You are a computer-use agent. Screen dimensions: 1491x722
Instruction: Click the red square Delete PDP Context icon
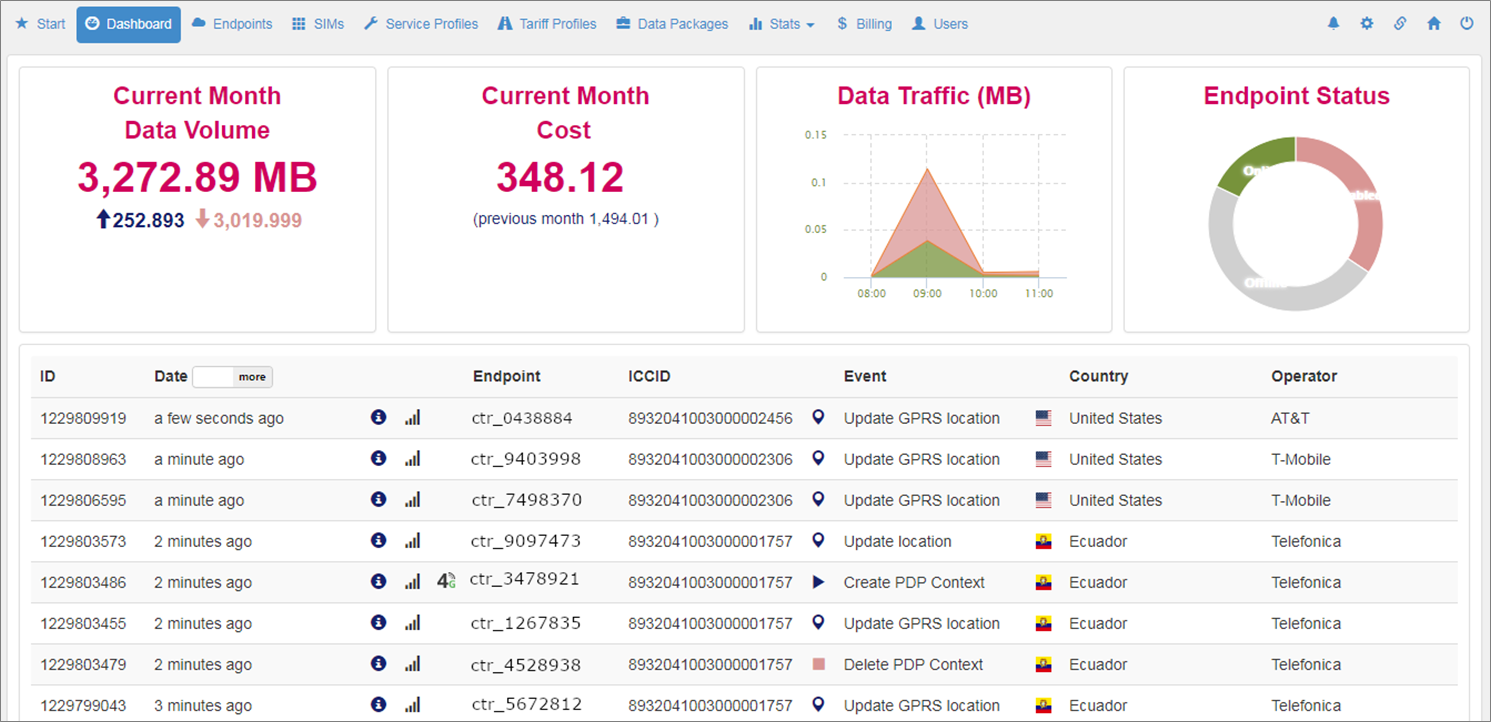[x=818, y=664]
